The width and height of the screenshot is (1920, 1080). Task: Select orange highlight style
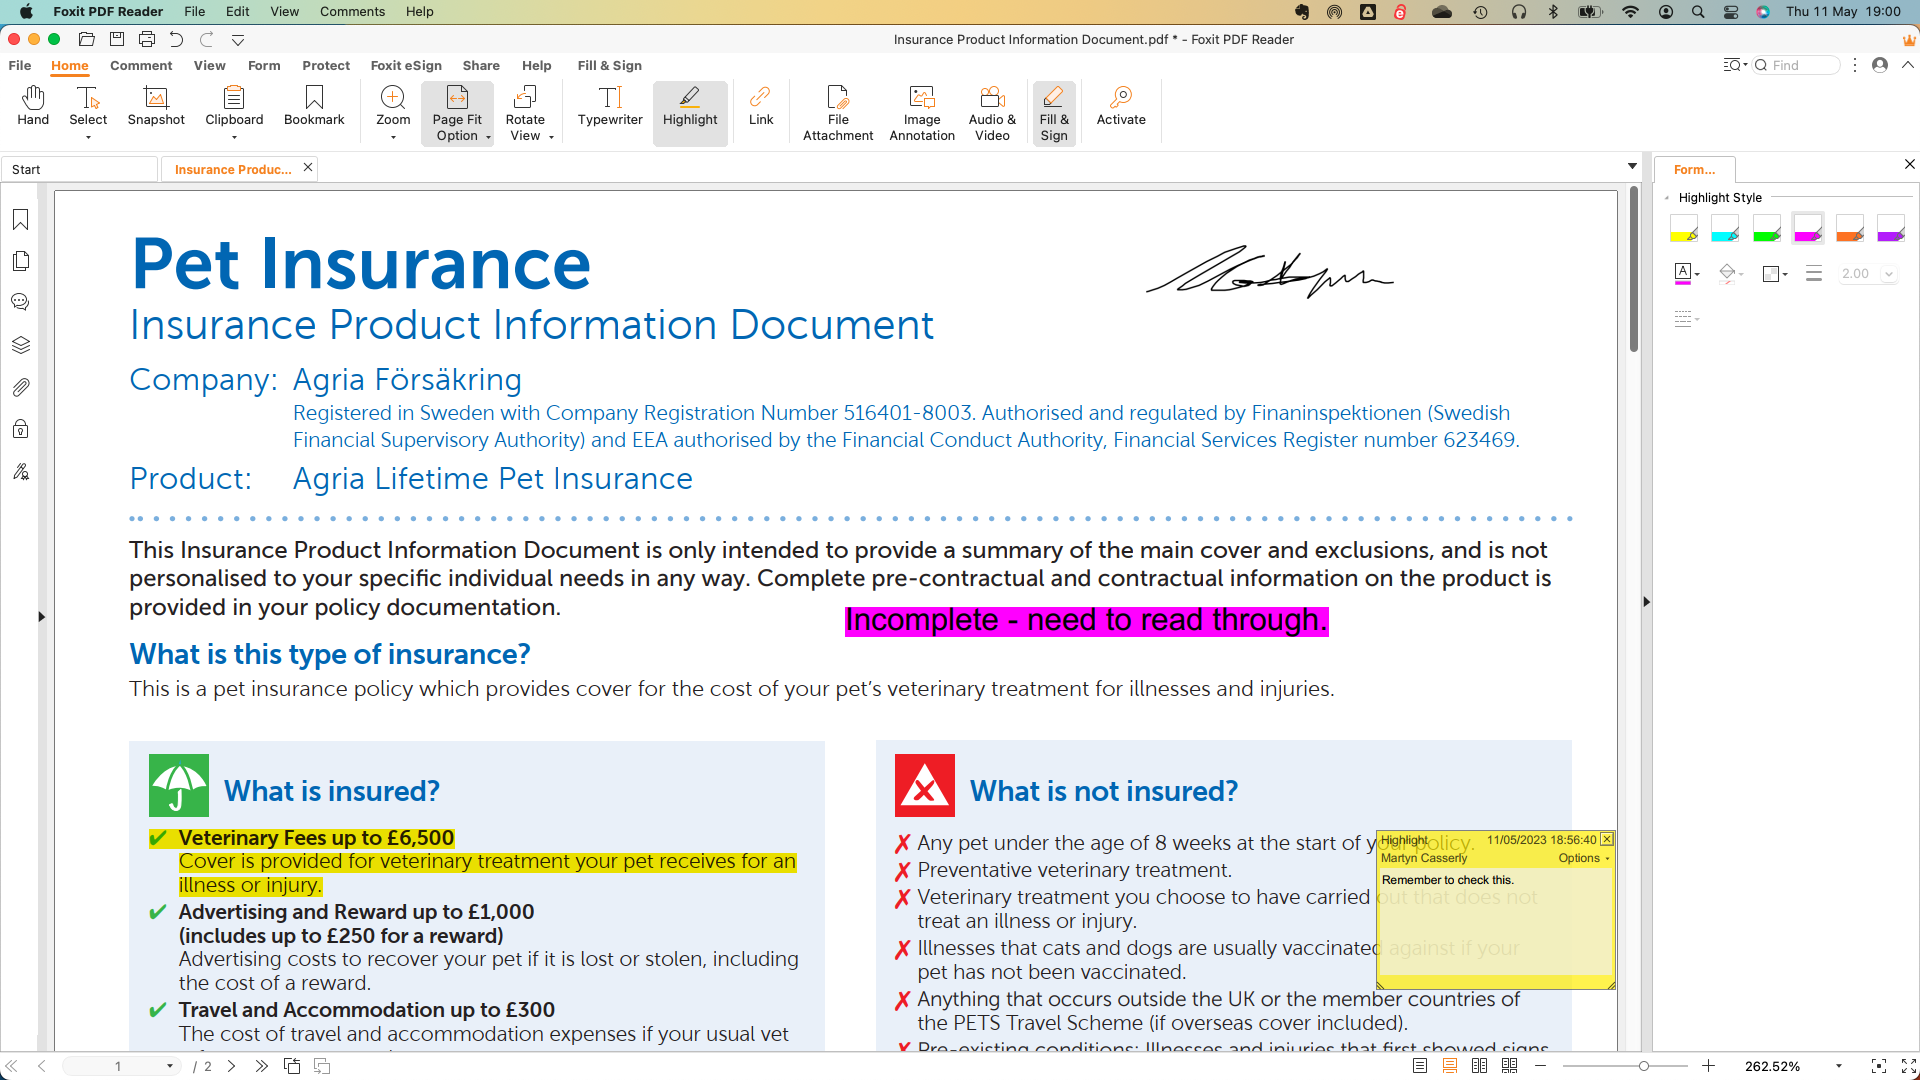pyautogui.click(x=1850, y=229)
